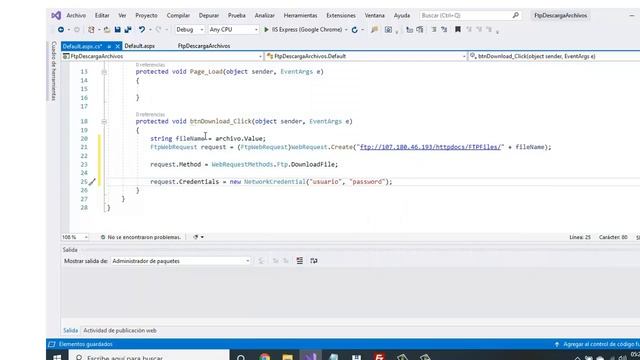Close the Default.aspx.cs tab

point(118,46)
